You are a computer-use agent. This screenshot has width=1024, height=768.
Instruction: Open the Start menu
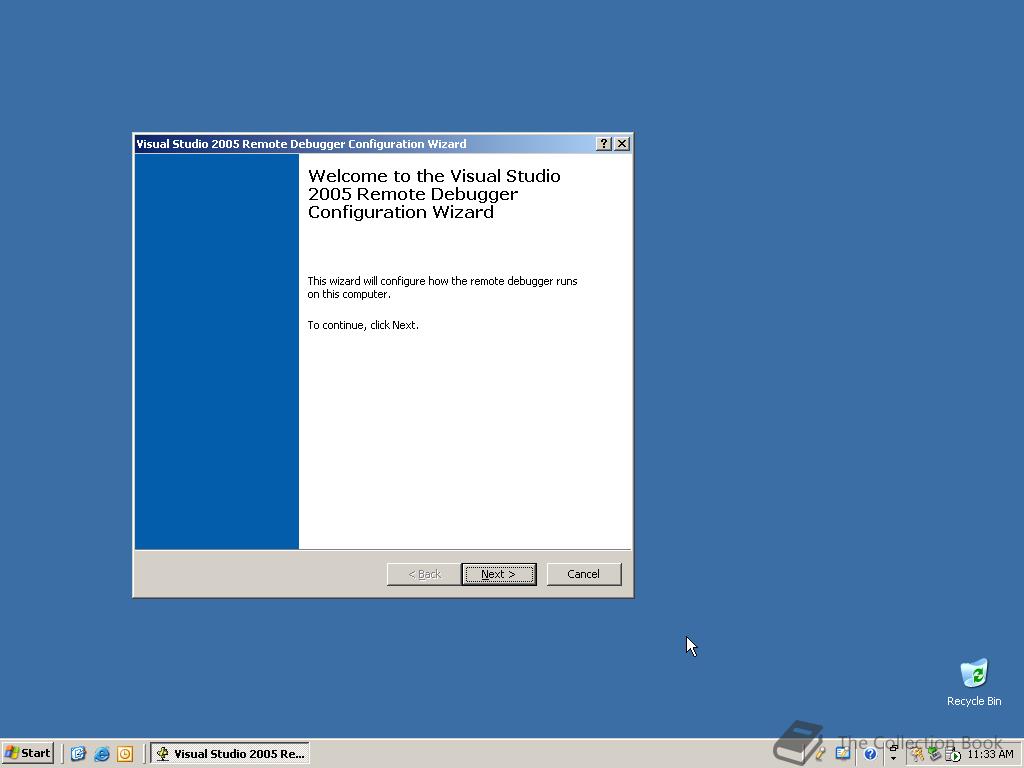coord(27,753)
